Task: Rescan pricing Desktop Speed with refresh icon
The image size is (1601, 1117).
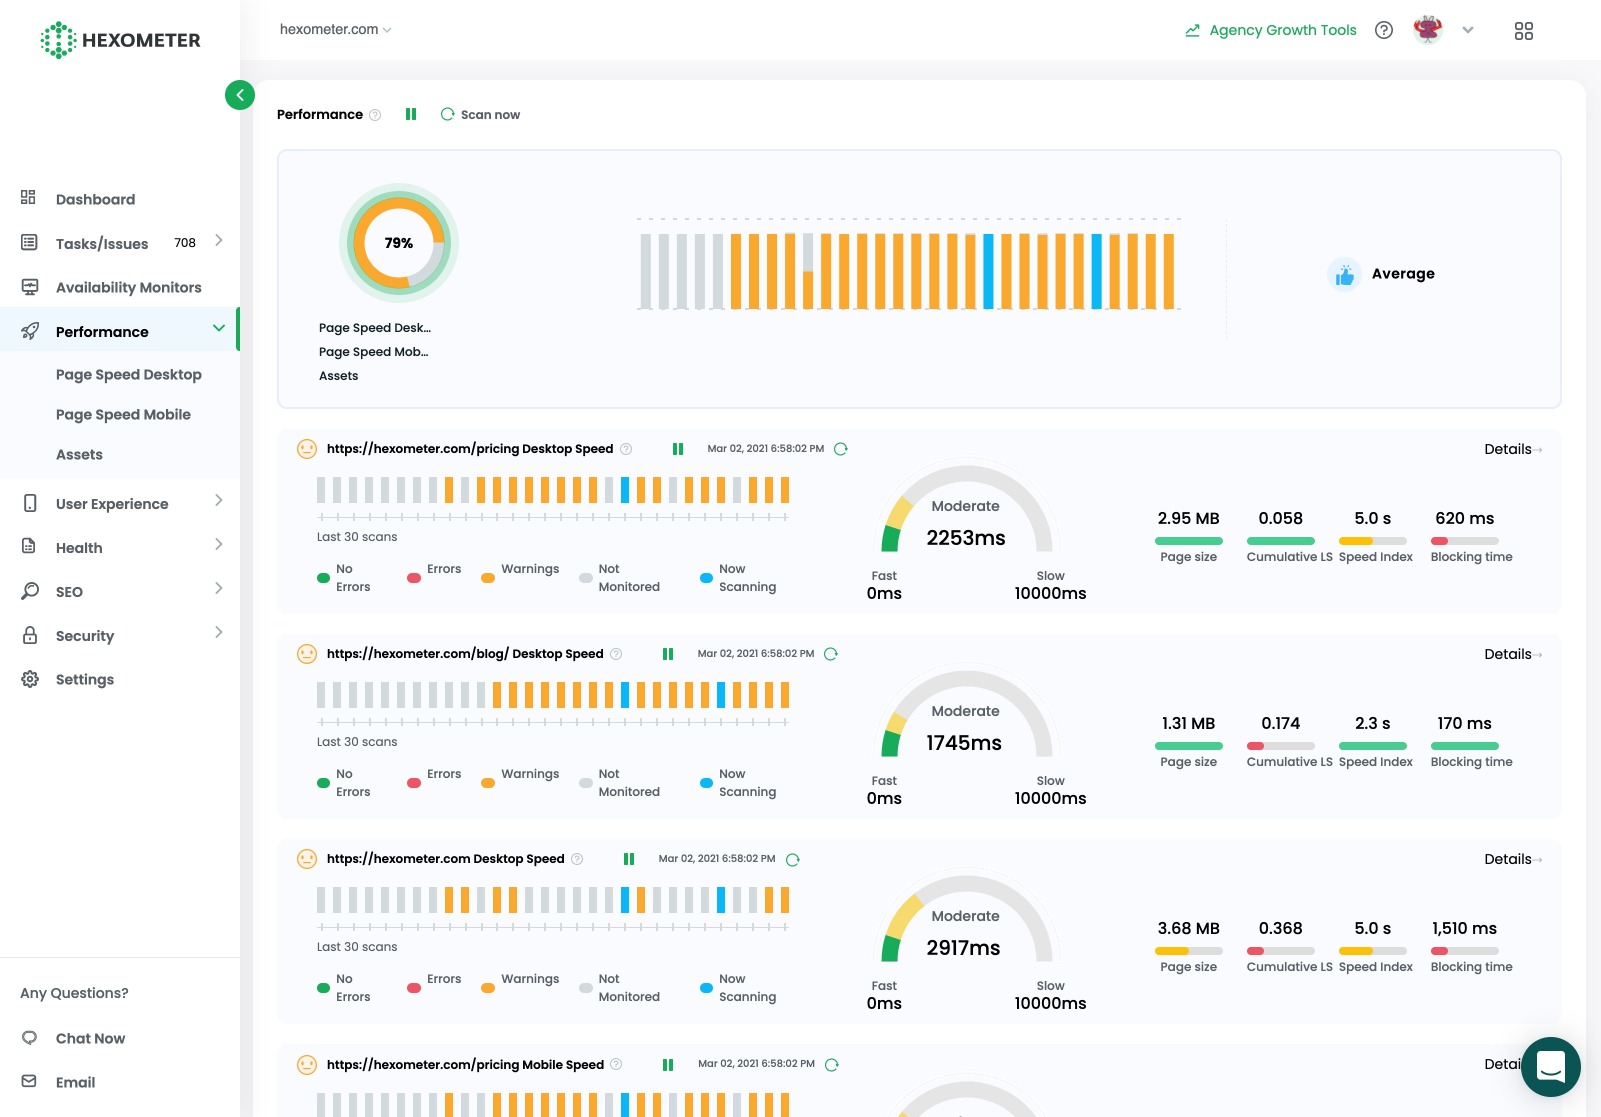Action: [x=841, y=449]
